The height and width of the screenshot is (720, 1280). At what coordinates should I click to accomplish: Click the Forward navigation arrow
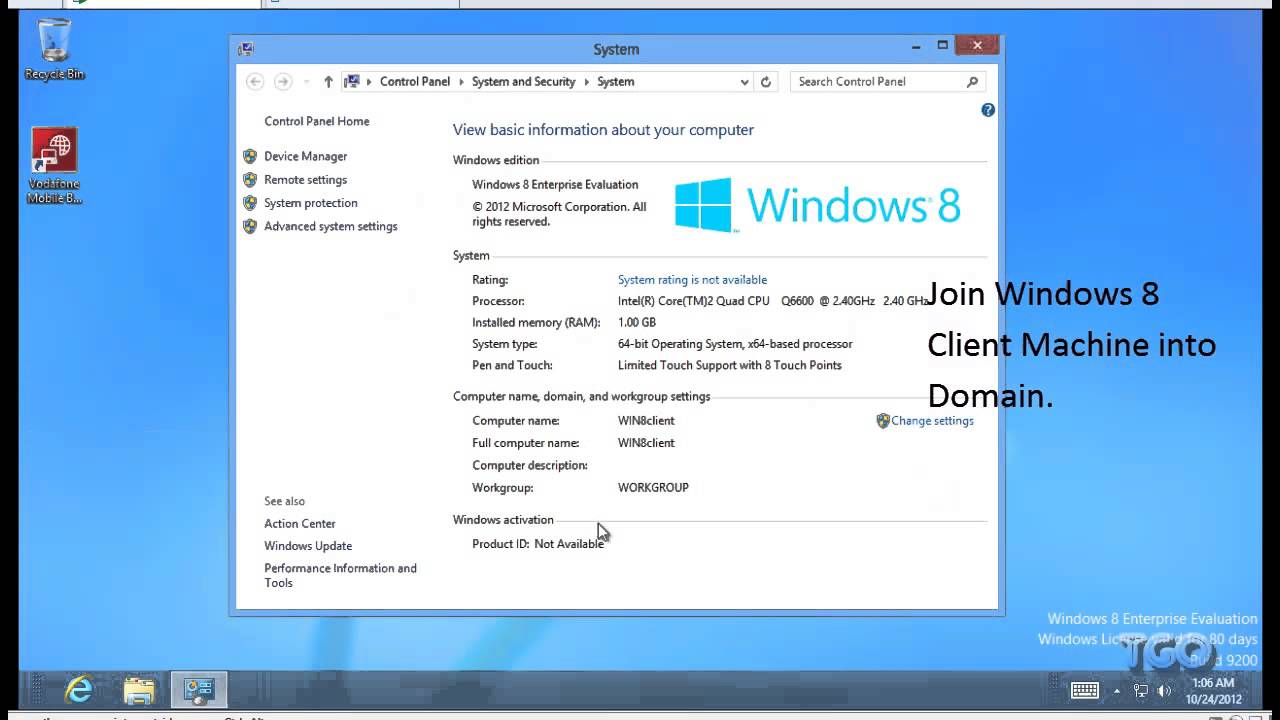coord(283,82)
